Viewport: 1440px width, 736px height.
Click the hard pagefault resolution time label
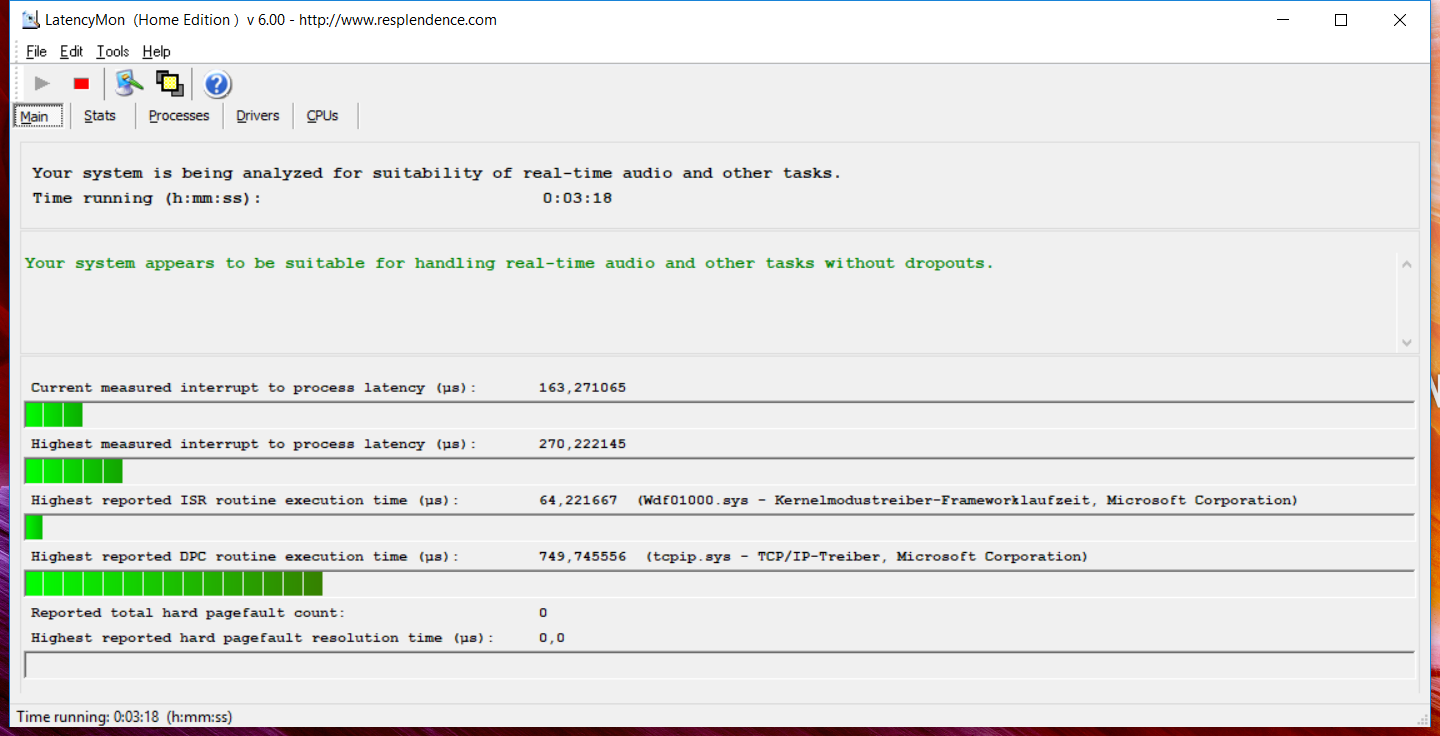pyautogui.click(x=262, y=638)
